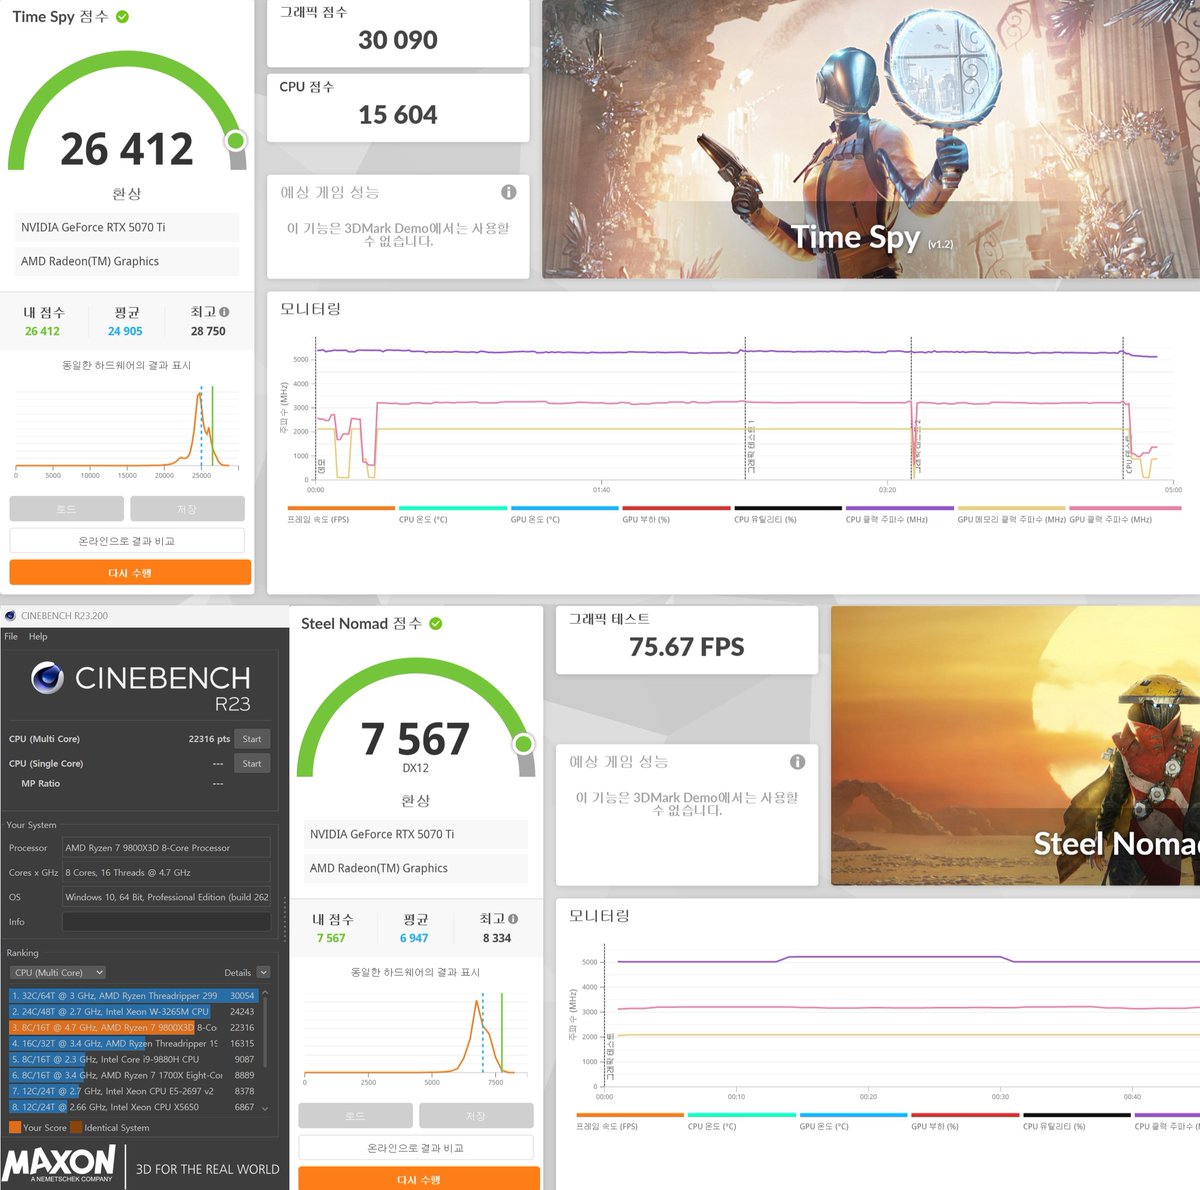Click Time Spy orange 다시 수행 button
Screen dimensions: 1200x1190
click(x=130, y=573)
